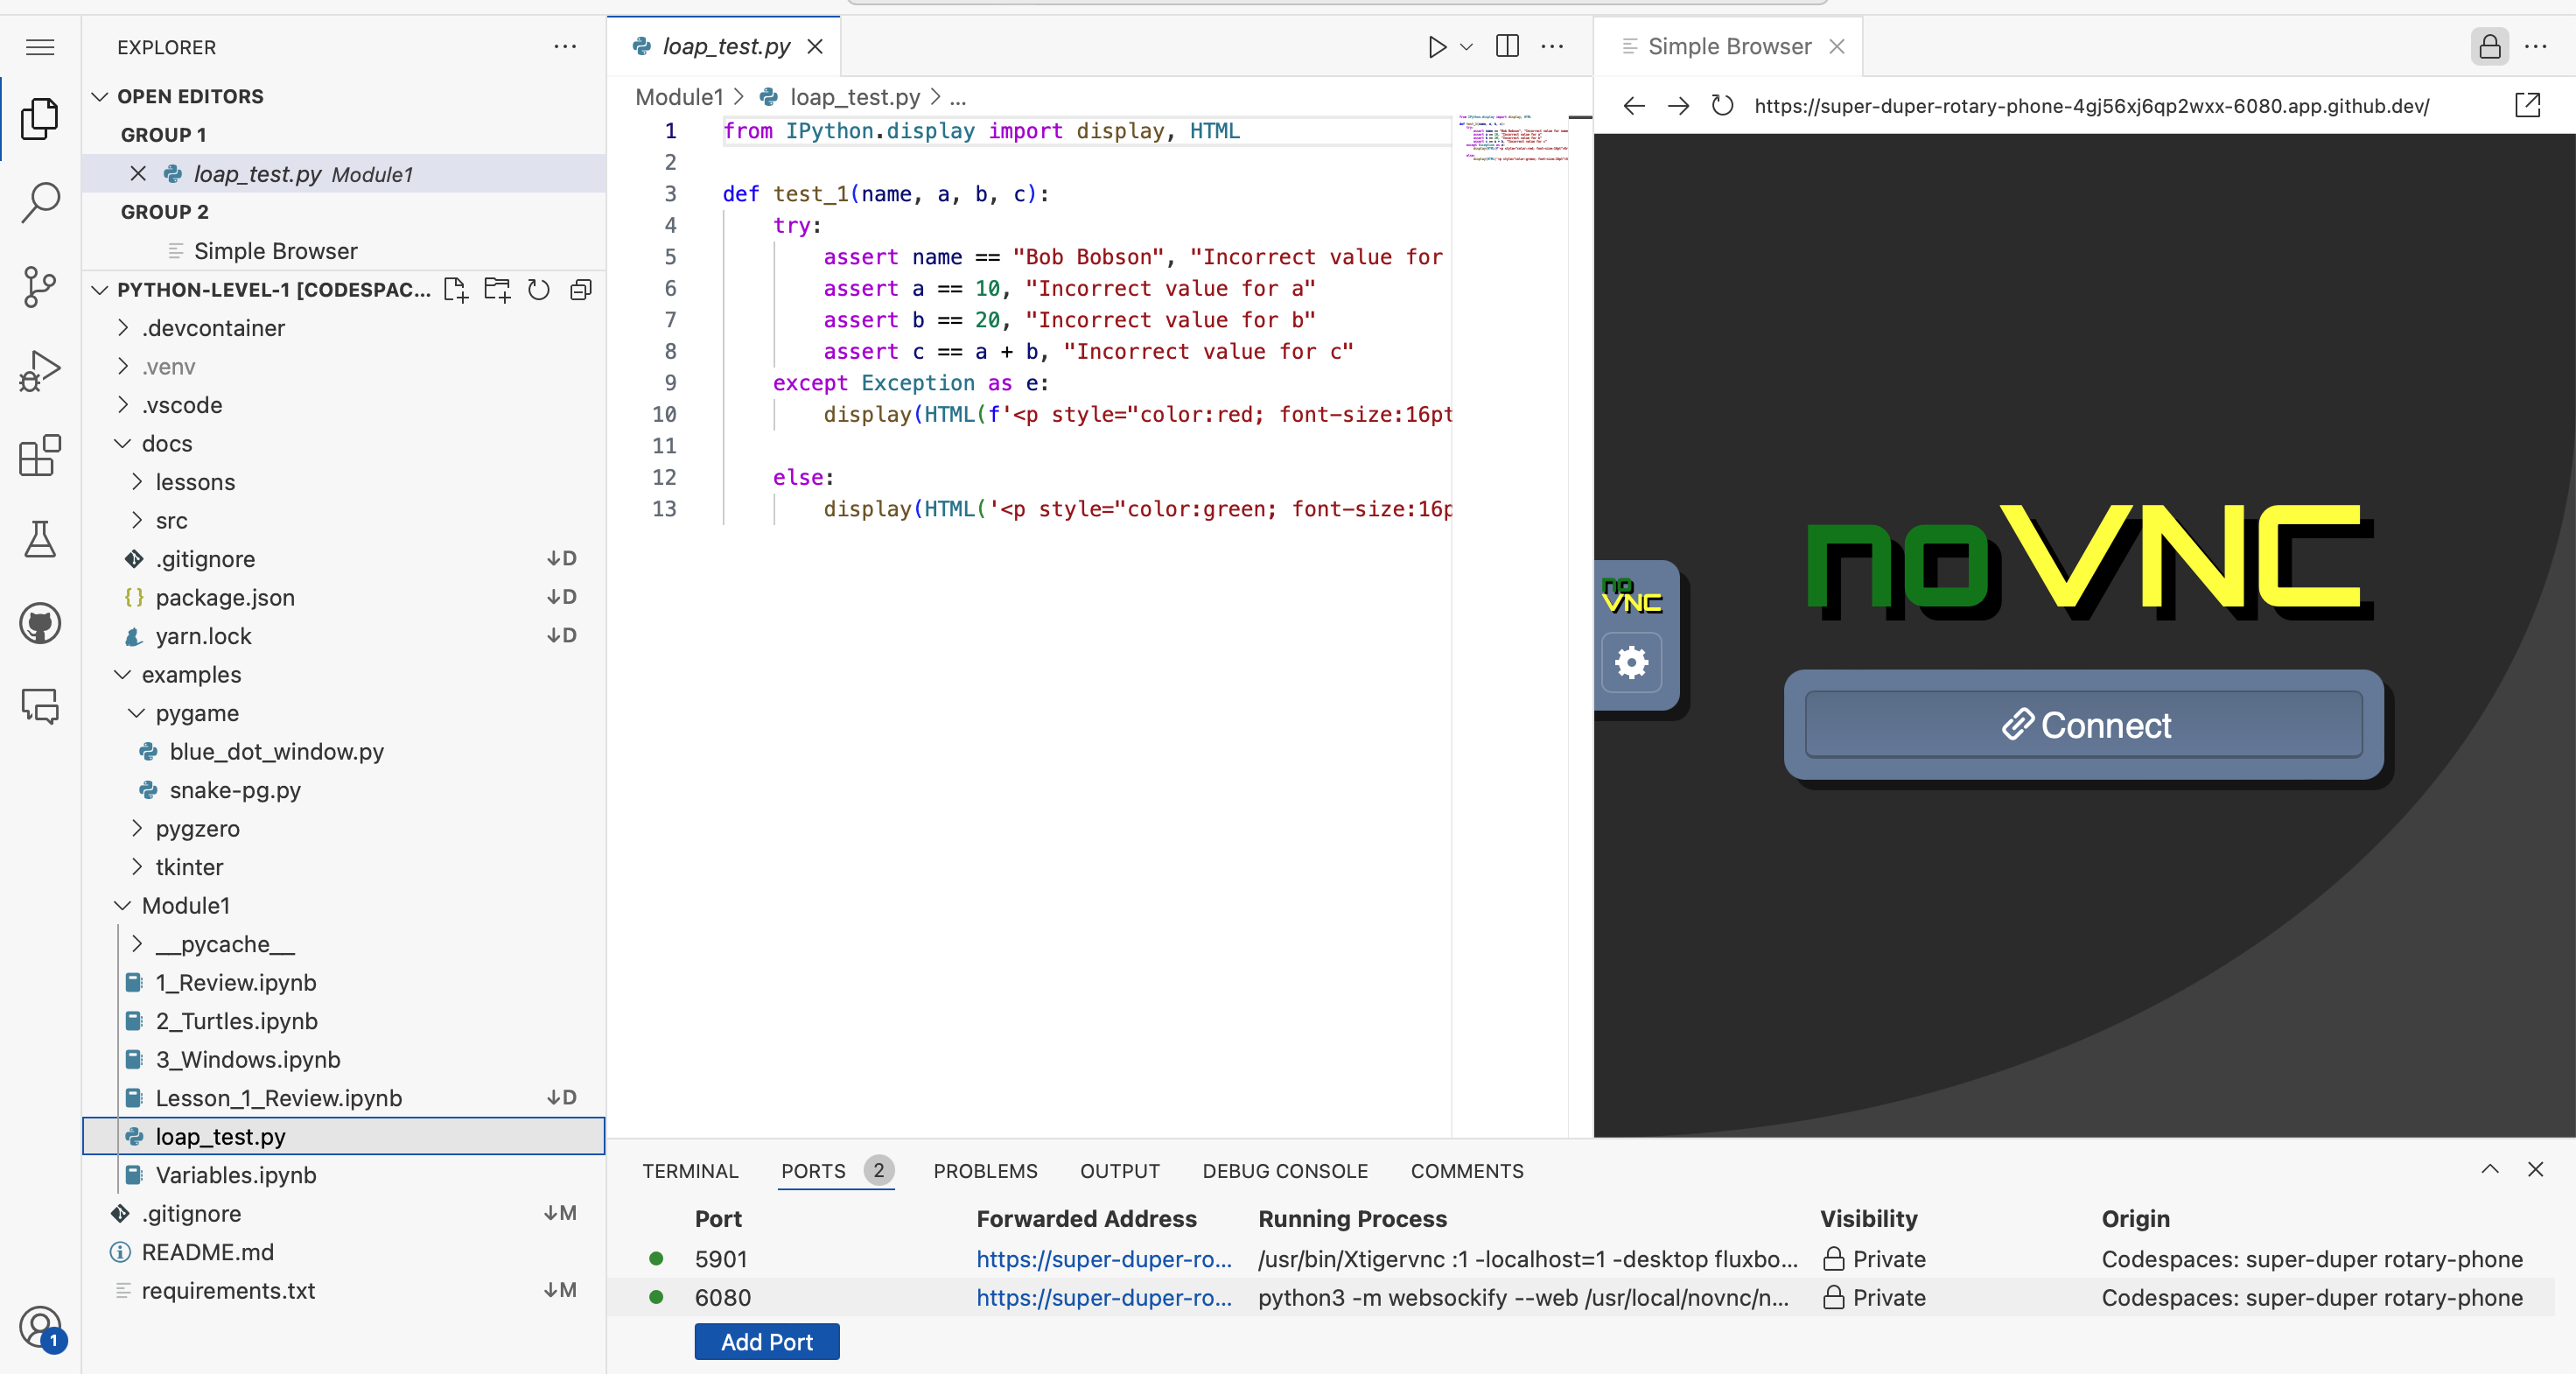This screenshot has width=2576, height=1374.
Task: Run the Python file with play icon
Action: 1437,47
